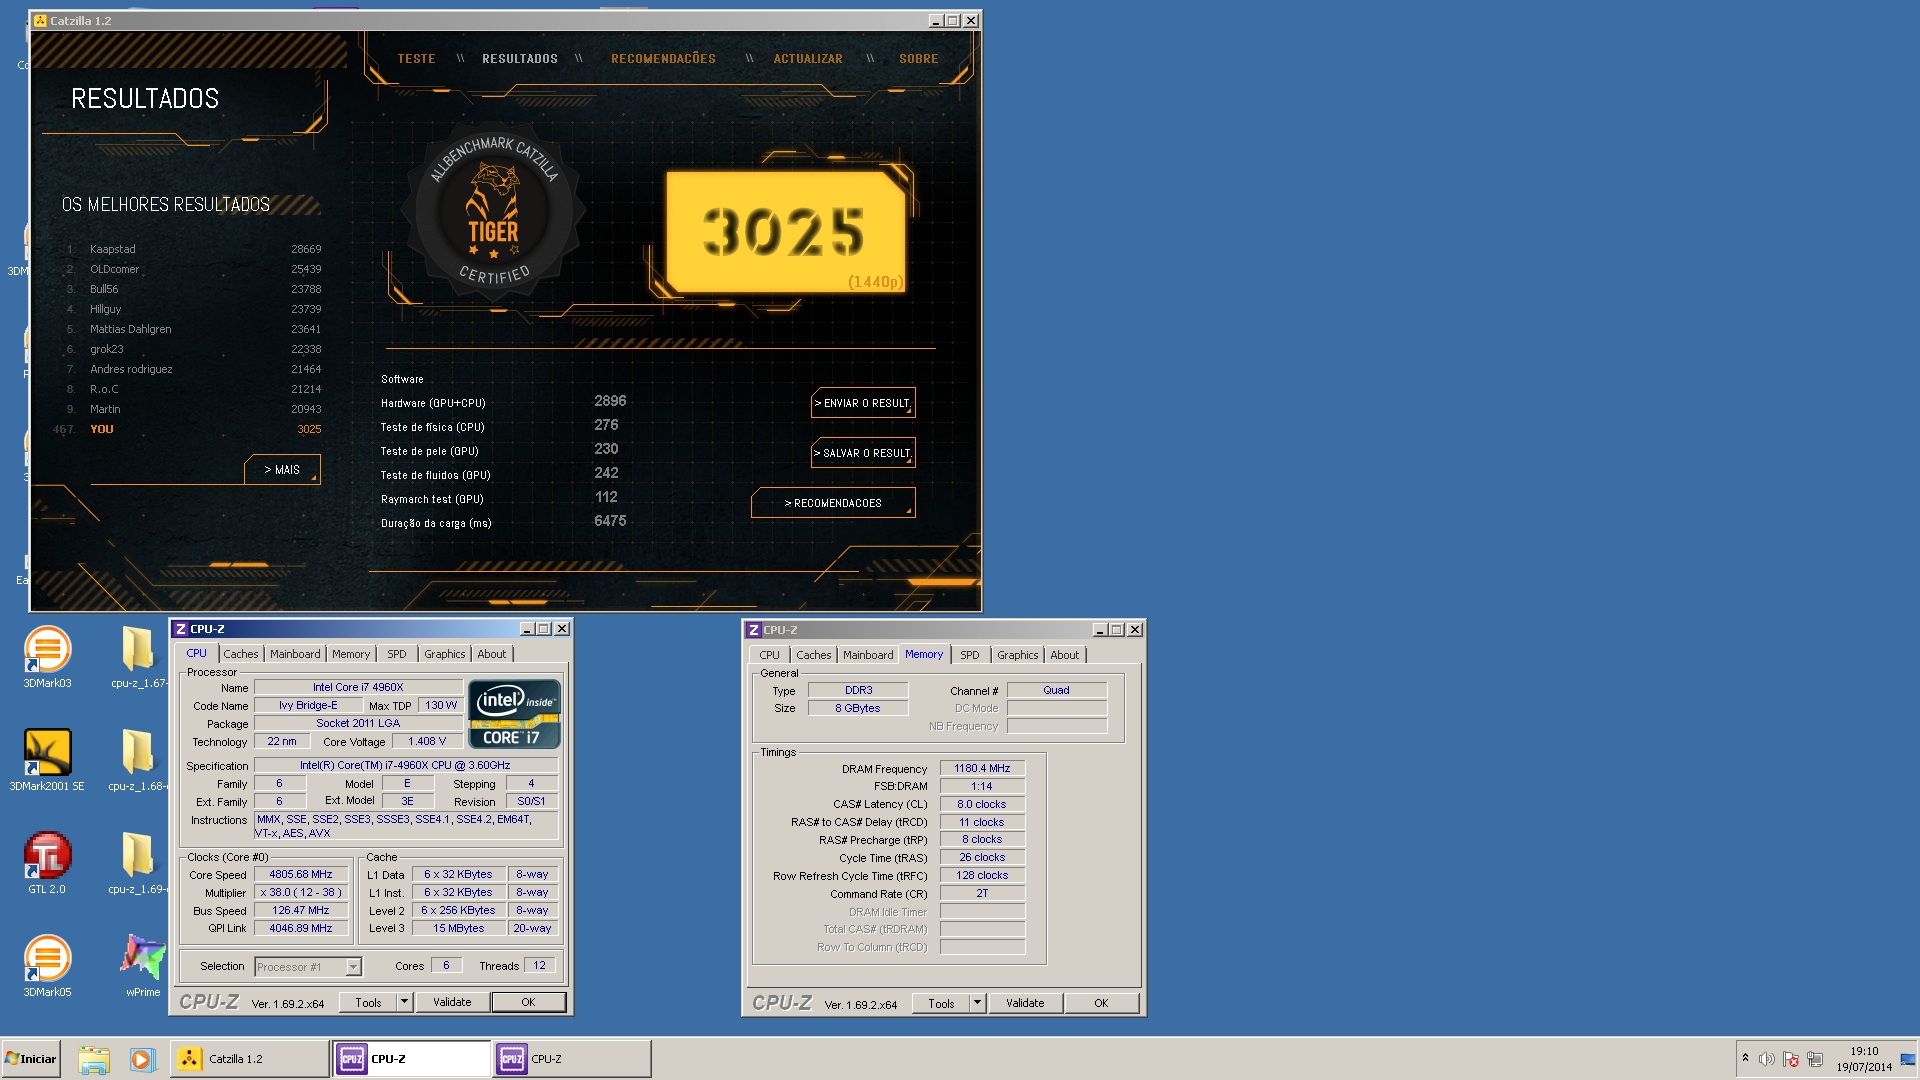Screen dimensions: 1920x1080
Task: Click the security alert tray icon
Action: pos(1791,1059)
